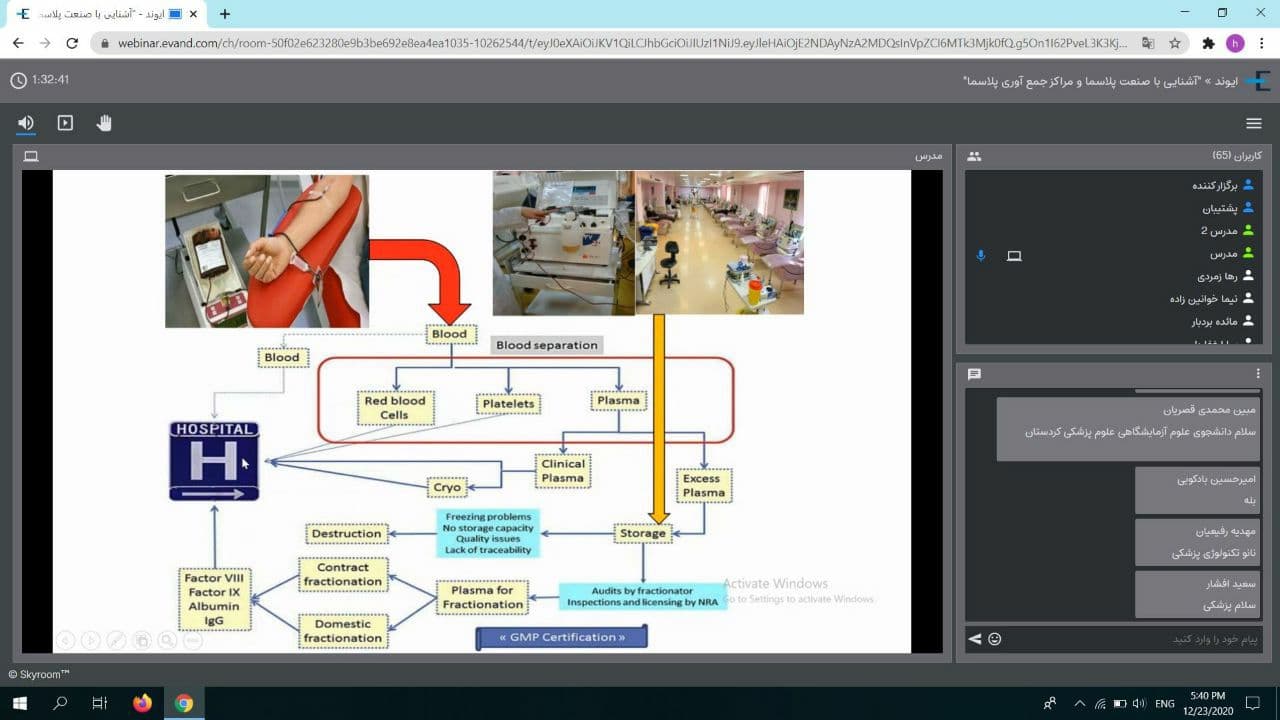Click the chat message from مهدیه رفیعیان
The width and height of the screenshot is (1280, 720).
click(x=1198, y=541)
